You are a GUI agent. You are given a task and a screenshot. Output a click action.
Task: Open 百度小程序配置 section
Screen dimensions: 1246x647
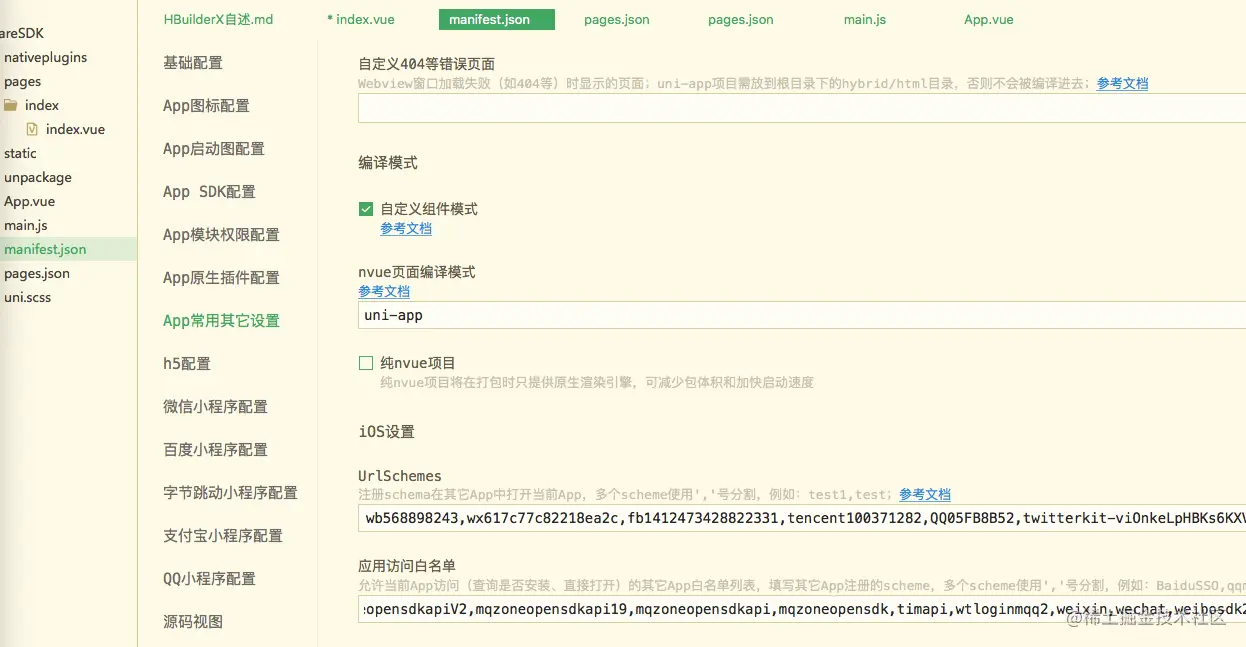(215, 450)
